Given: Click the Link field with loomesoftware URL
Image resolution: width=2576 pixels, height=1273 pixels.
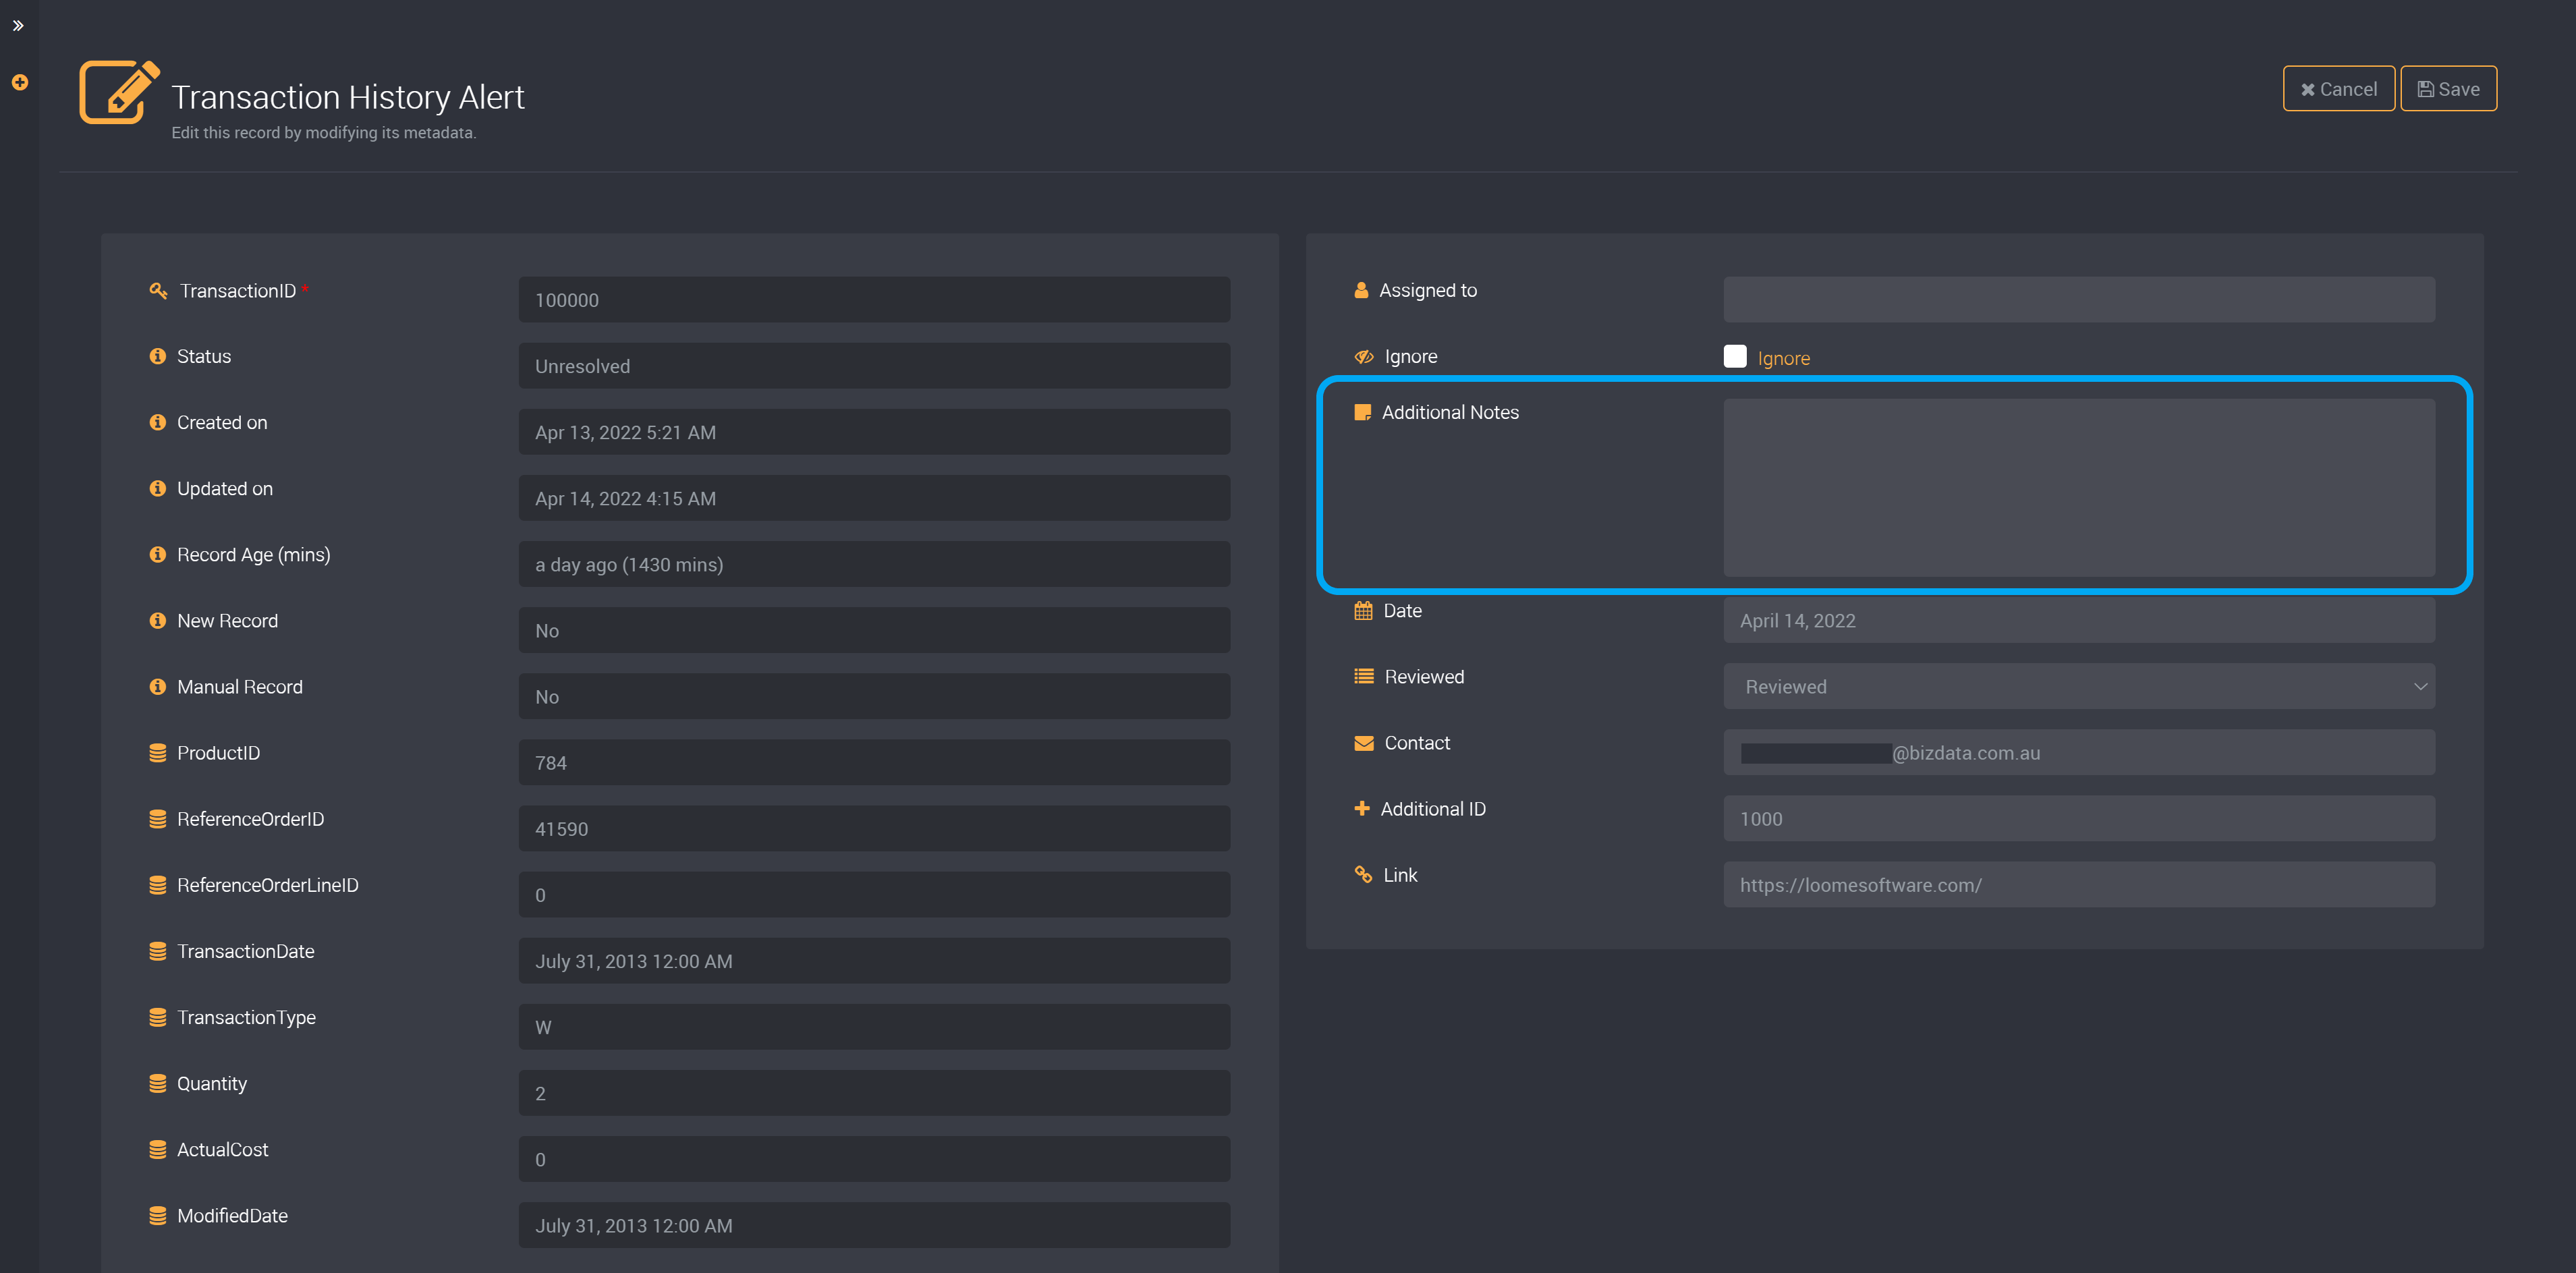Looking at the screenshot, I should [x=2079, y=884].
